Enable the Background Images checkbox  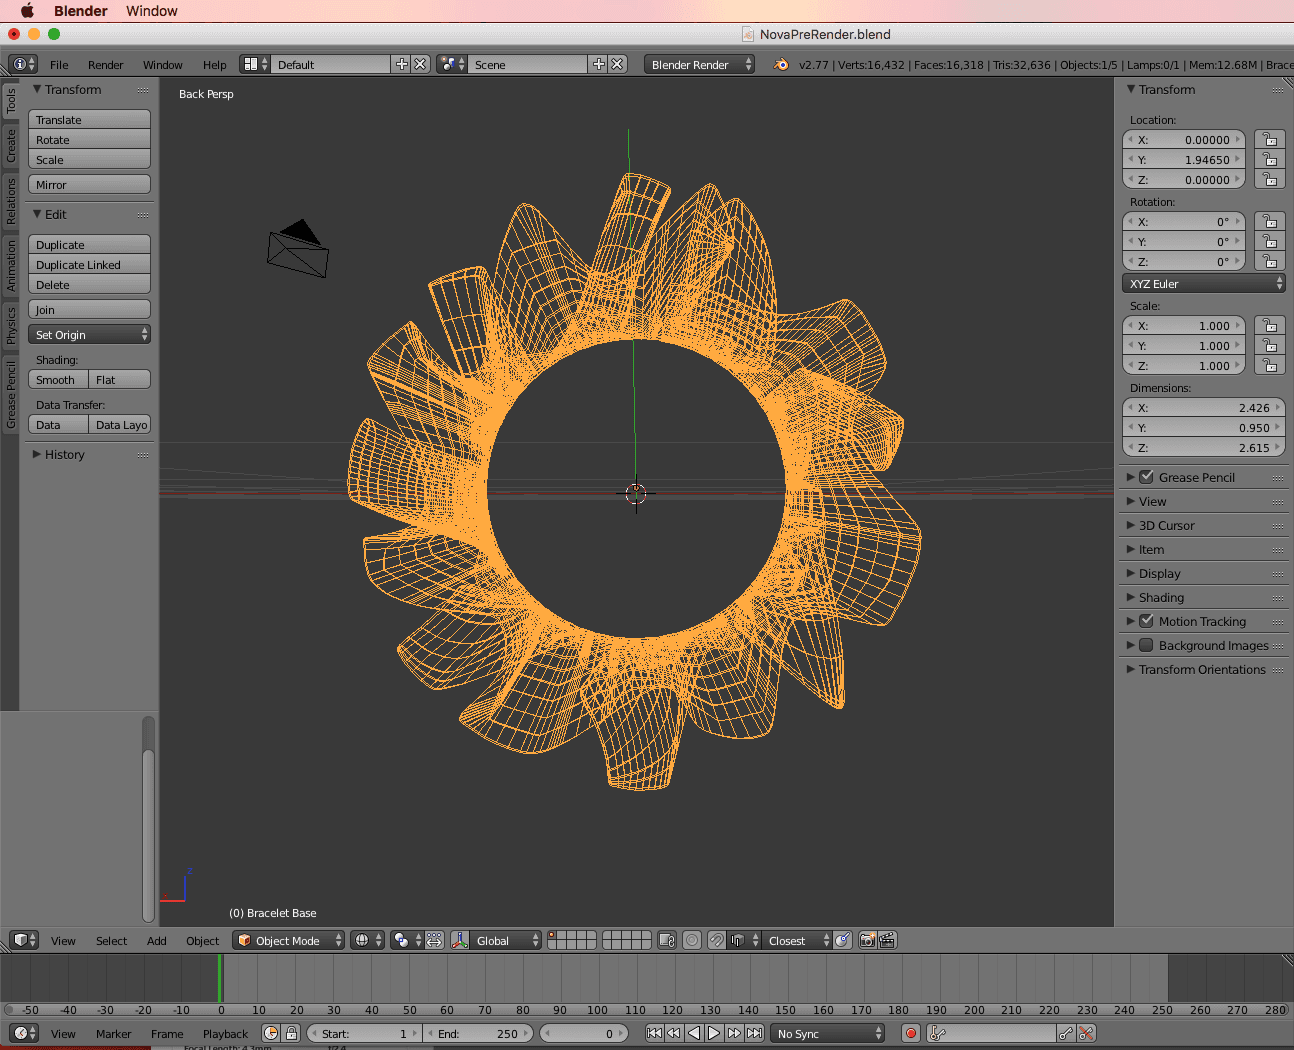point(1147,645)
